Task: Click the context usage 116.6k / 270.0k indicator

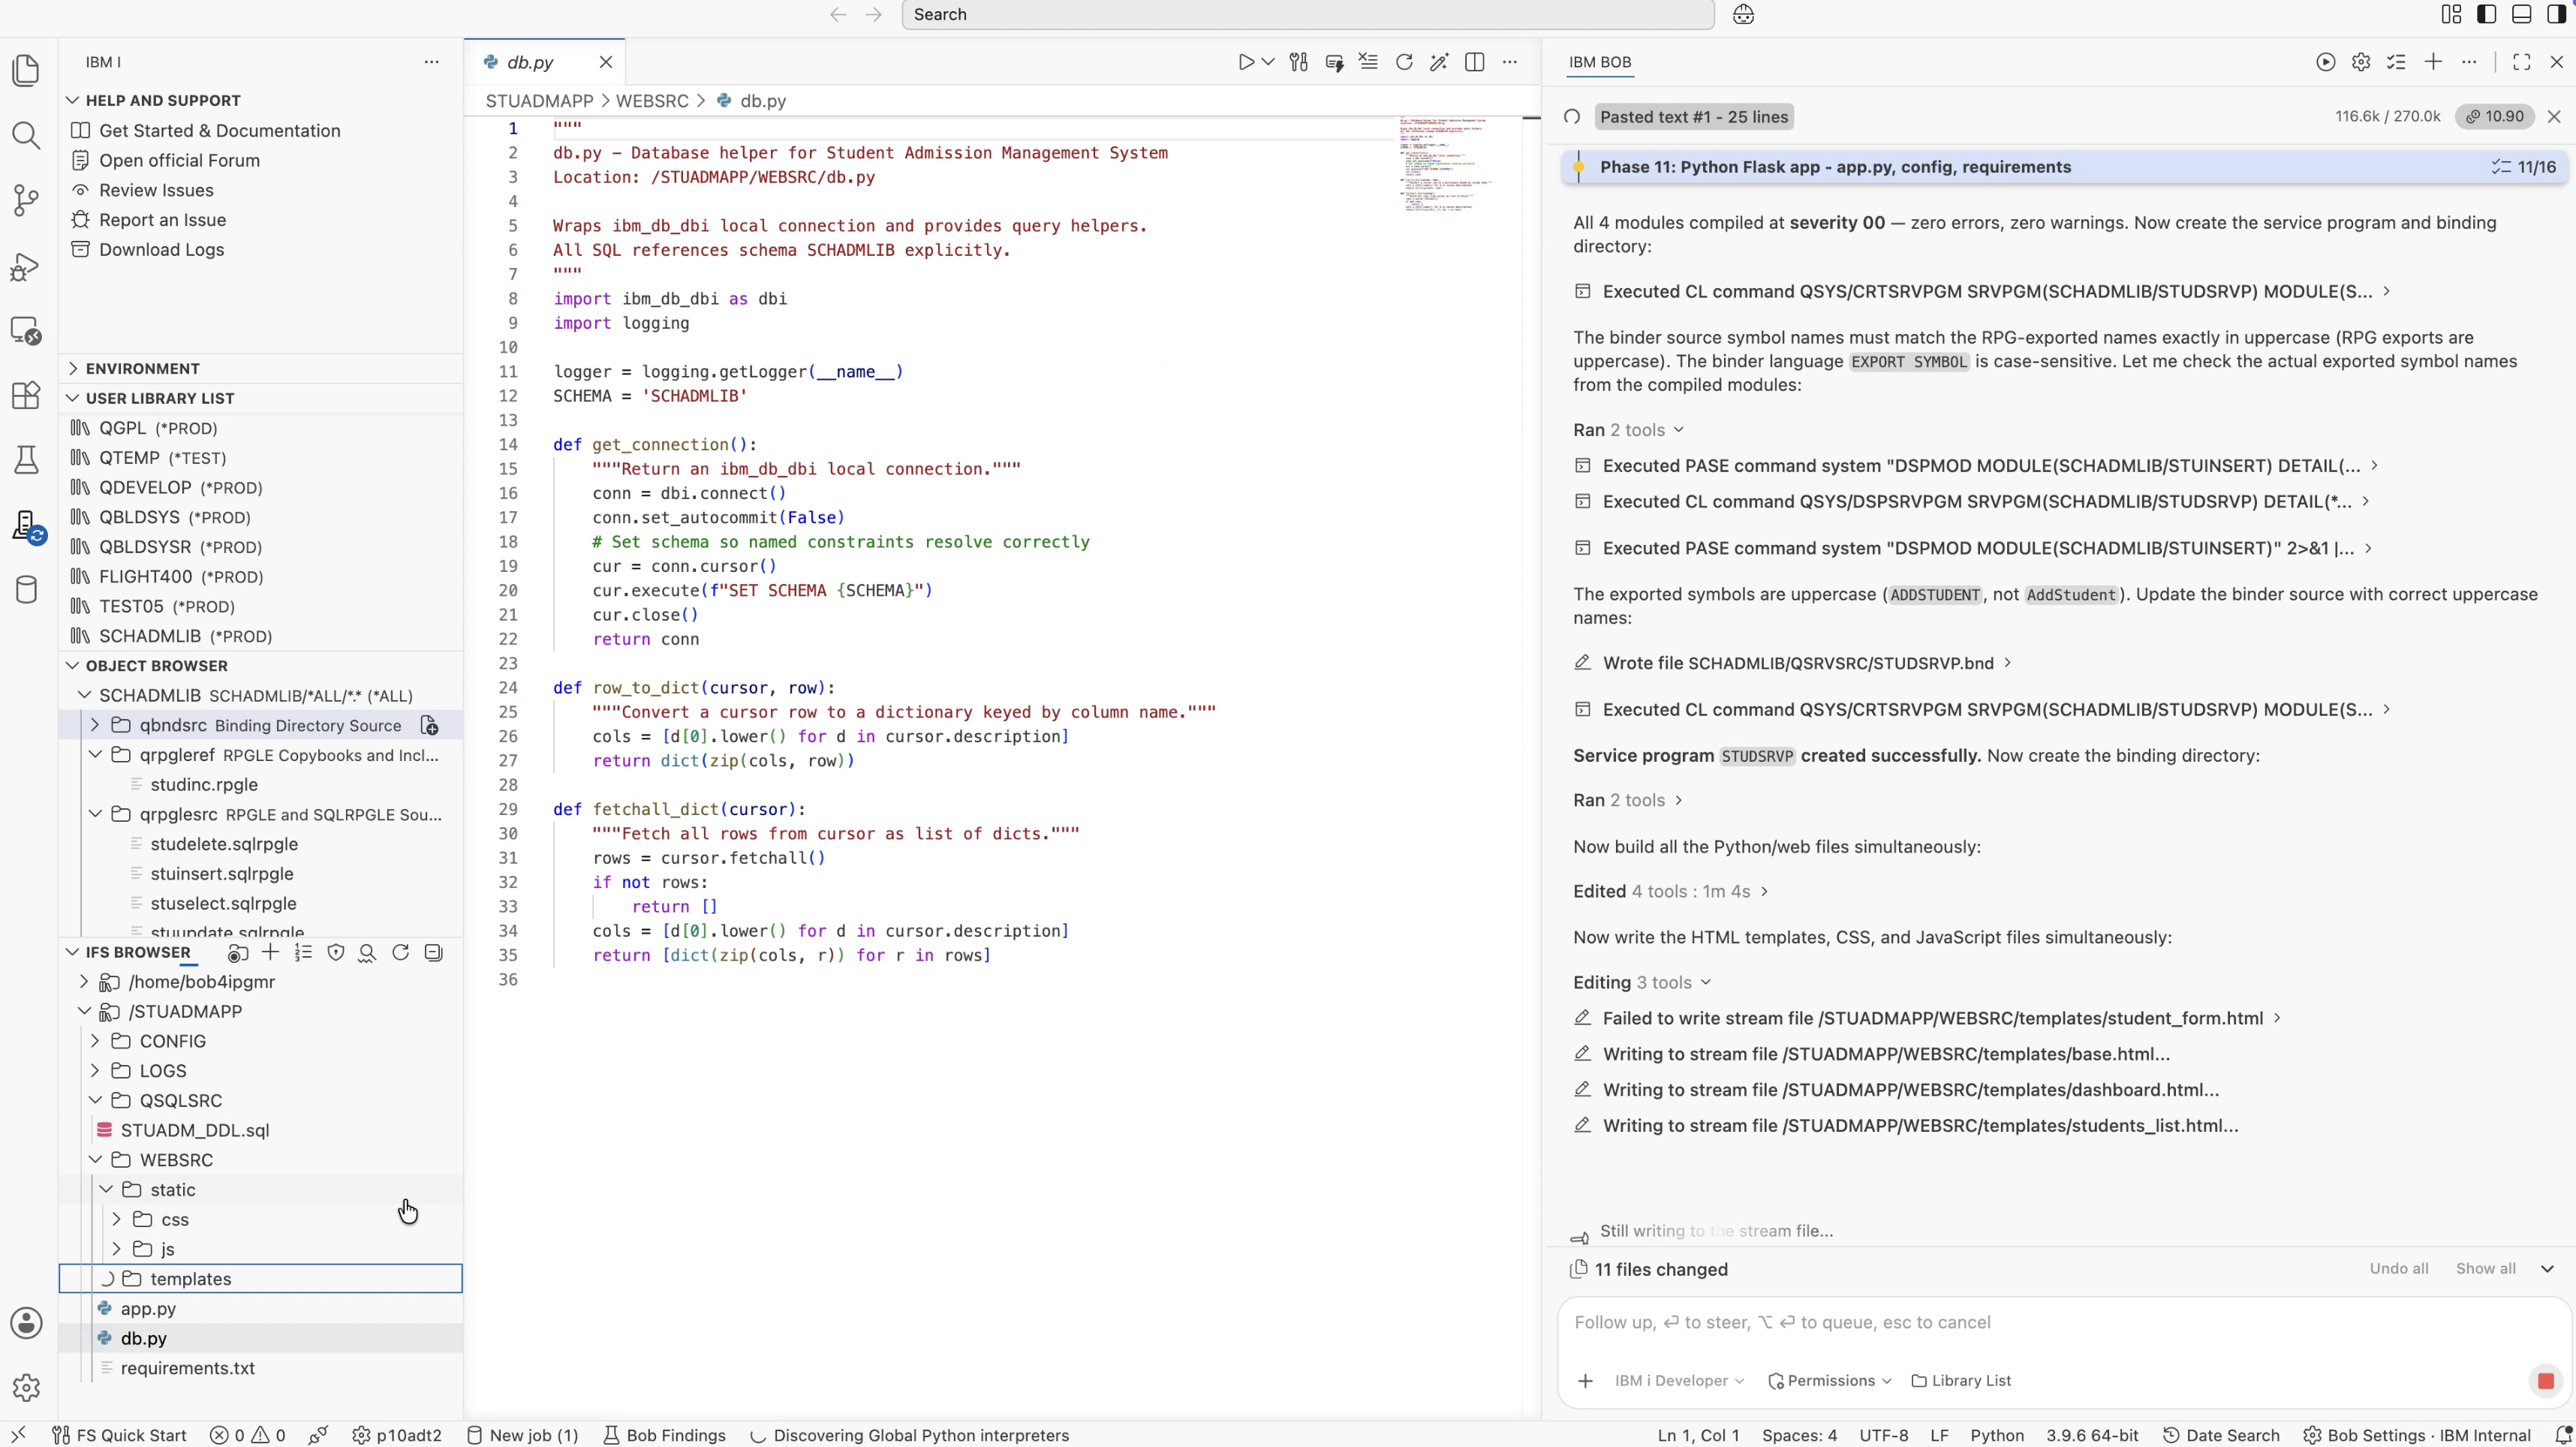Action: (2387, 117)
